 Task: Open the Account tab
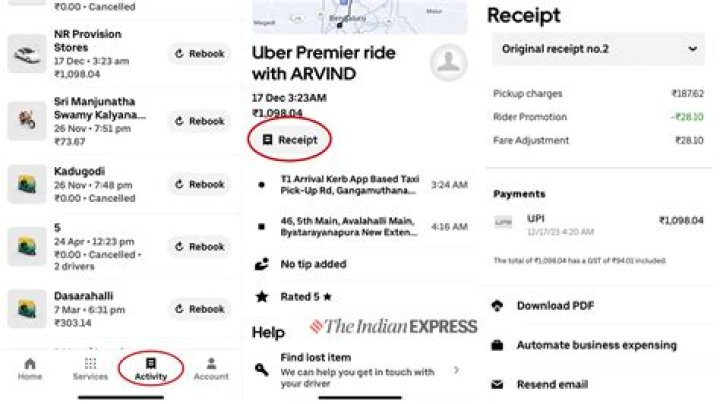click(211, 369)
